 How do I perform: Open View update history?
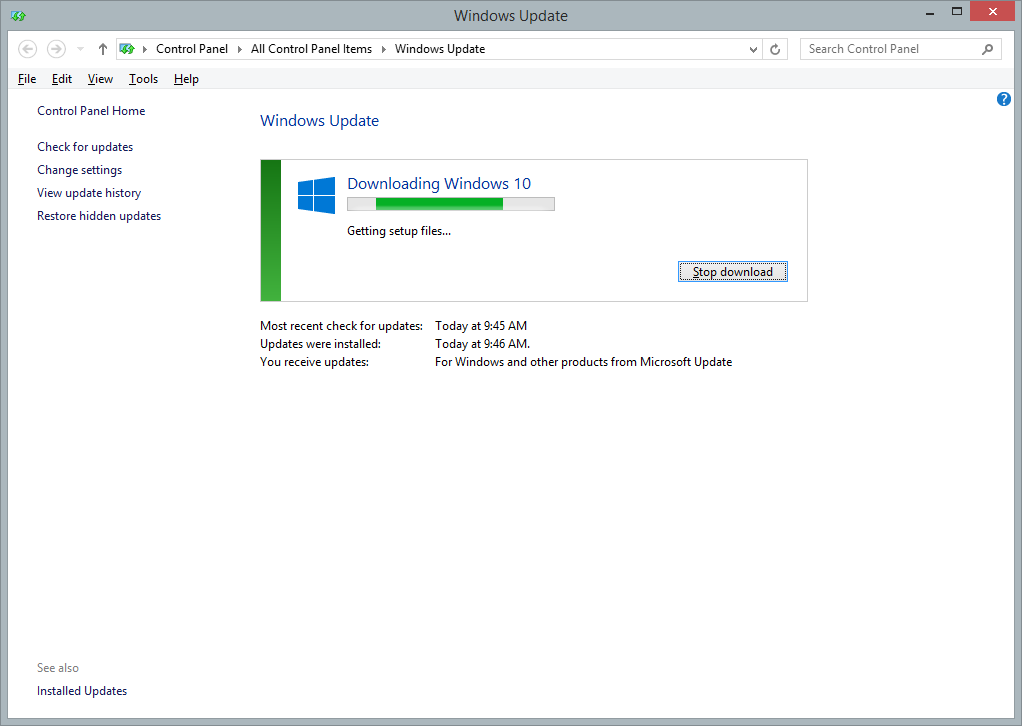[x=89, y=193]
